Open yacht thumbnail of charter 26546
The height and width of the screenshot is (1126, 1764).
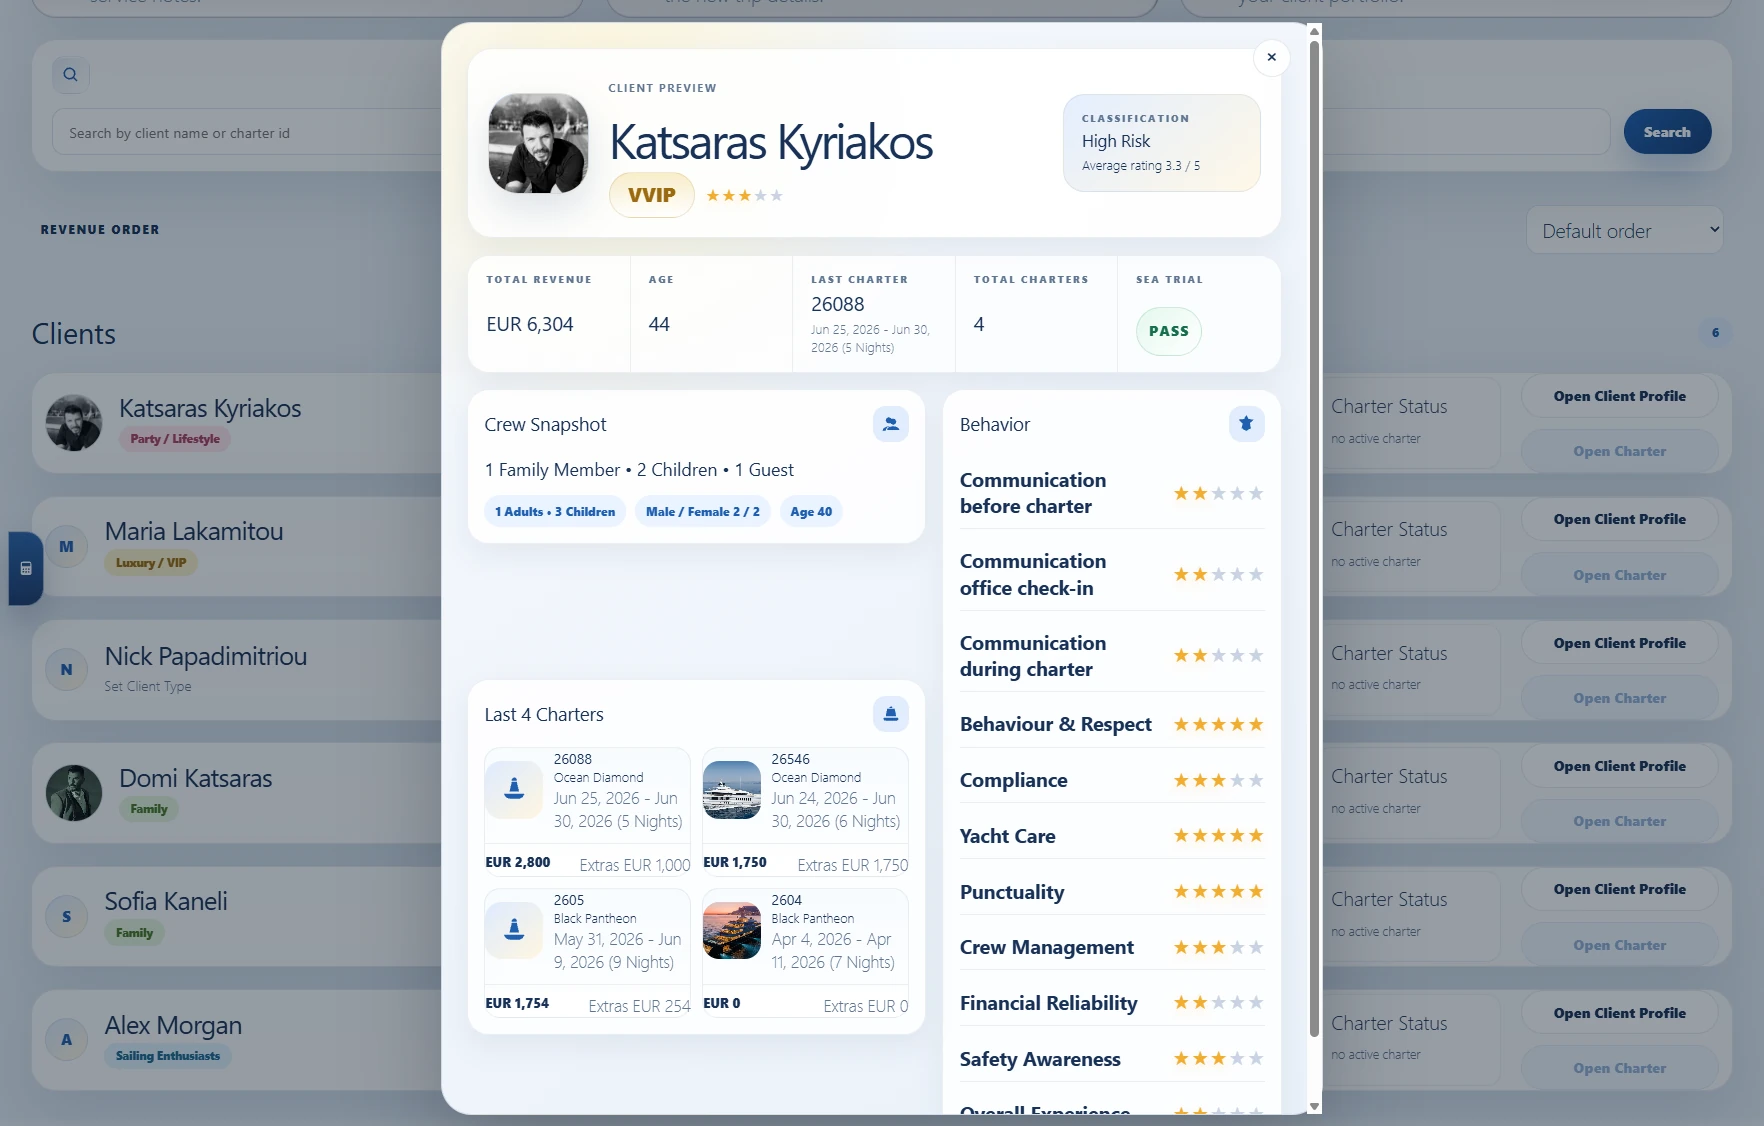732,789
